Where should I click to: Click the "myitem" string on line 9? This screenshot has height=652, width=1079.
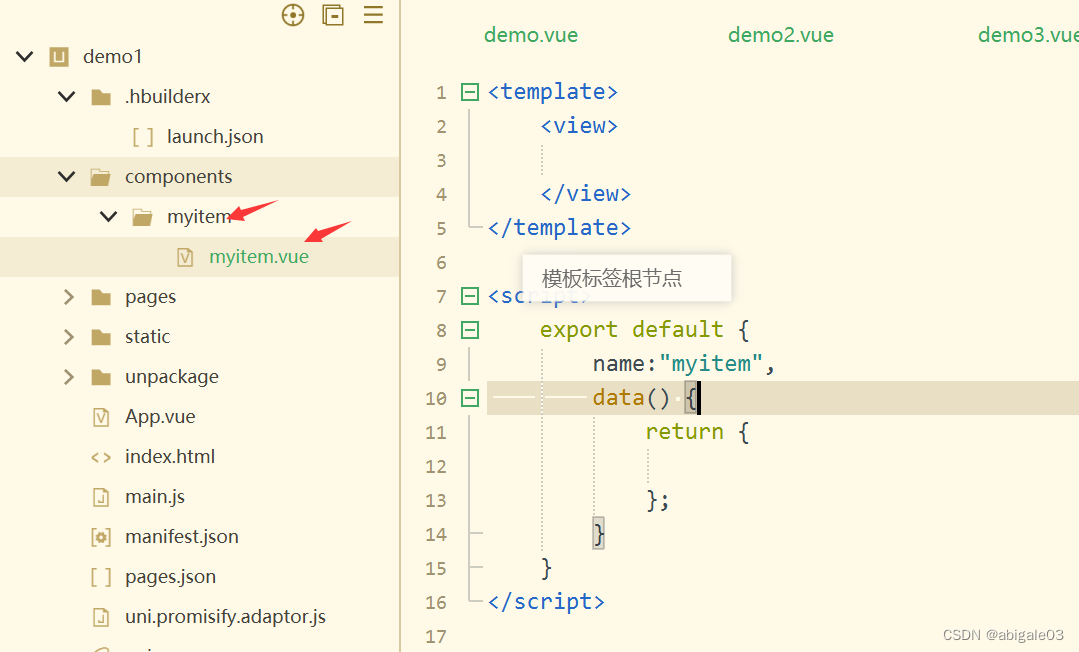[x=712, y=364]
